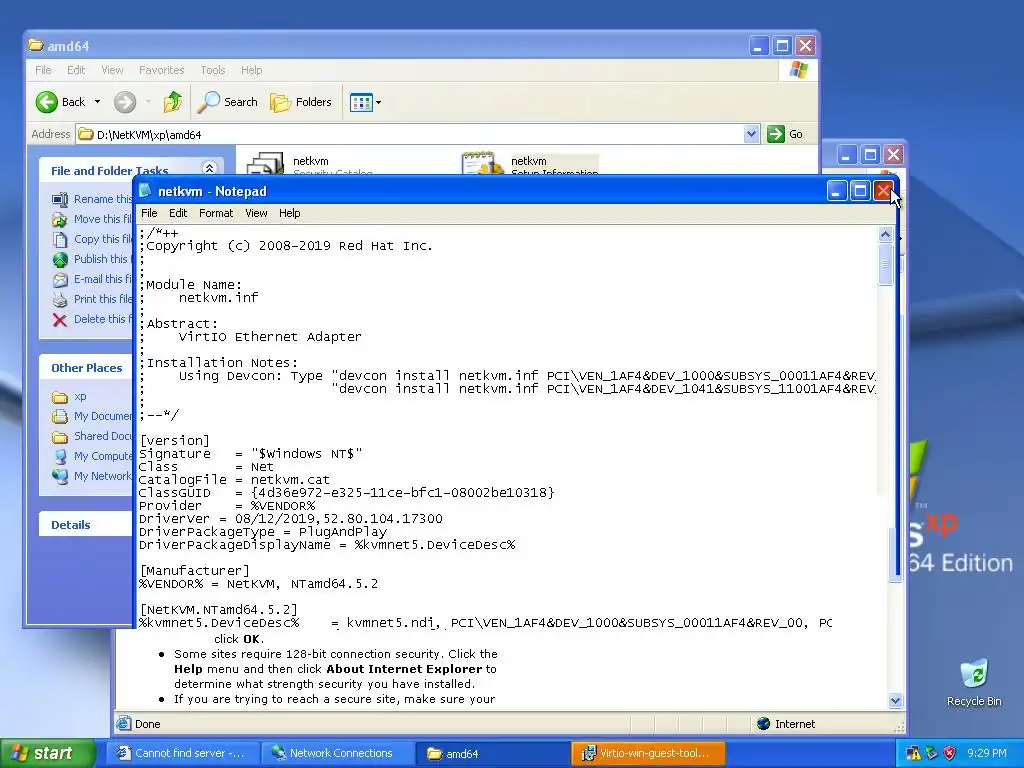Click the warning network tray icon

coord(914,753)
